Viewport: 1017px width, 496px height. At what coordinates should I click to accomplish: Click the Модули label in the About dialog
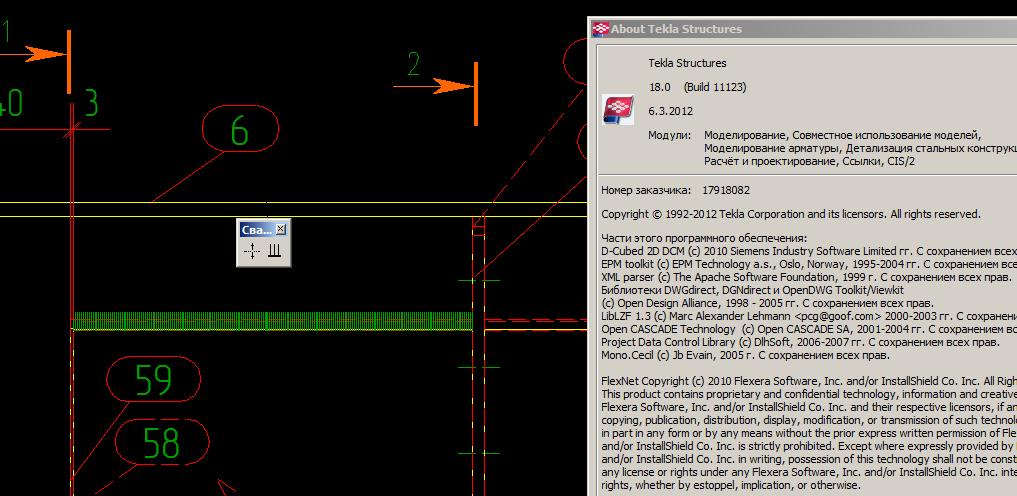pyautogui.click(x=669, y=135)
